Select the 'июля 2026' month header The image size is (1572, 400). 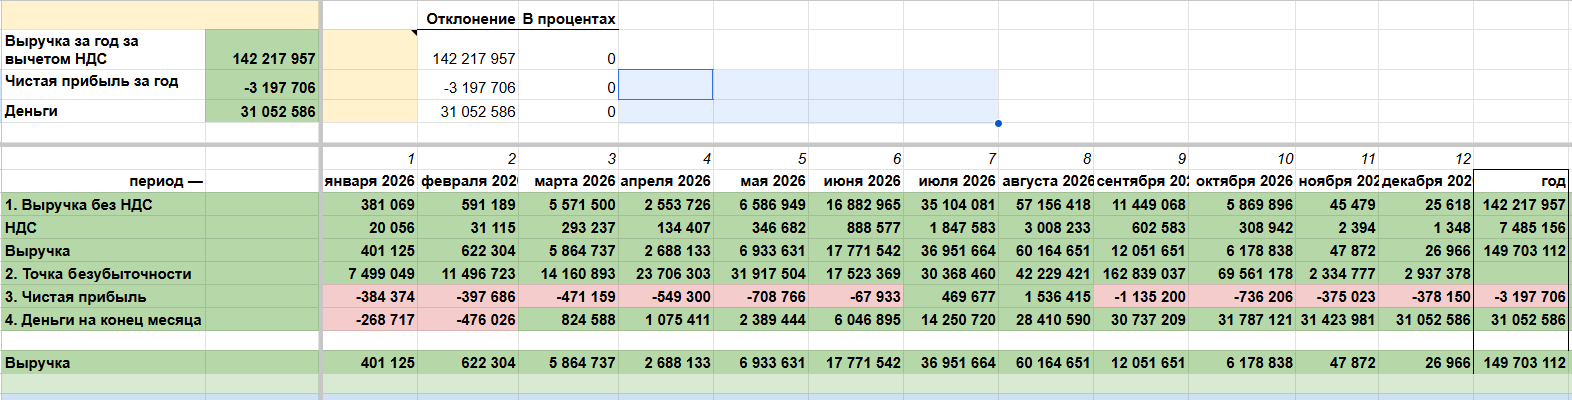click(x=951, y=181)
